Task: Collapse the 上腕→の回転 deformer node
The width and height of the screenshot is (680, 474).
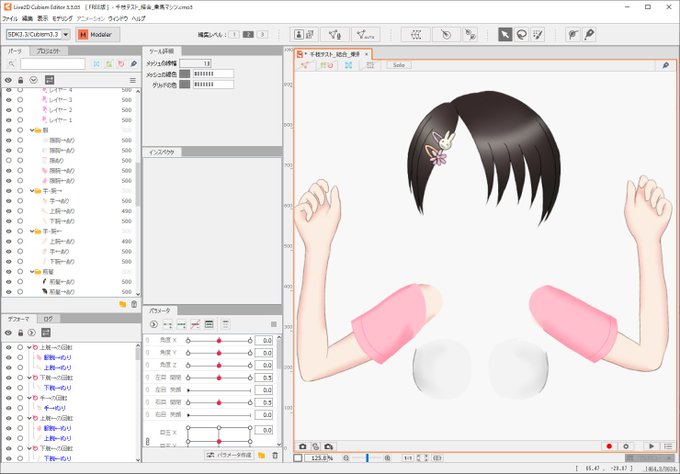Action: click(x=29, y=347)
